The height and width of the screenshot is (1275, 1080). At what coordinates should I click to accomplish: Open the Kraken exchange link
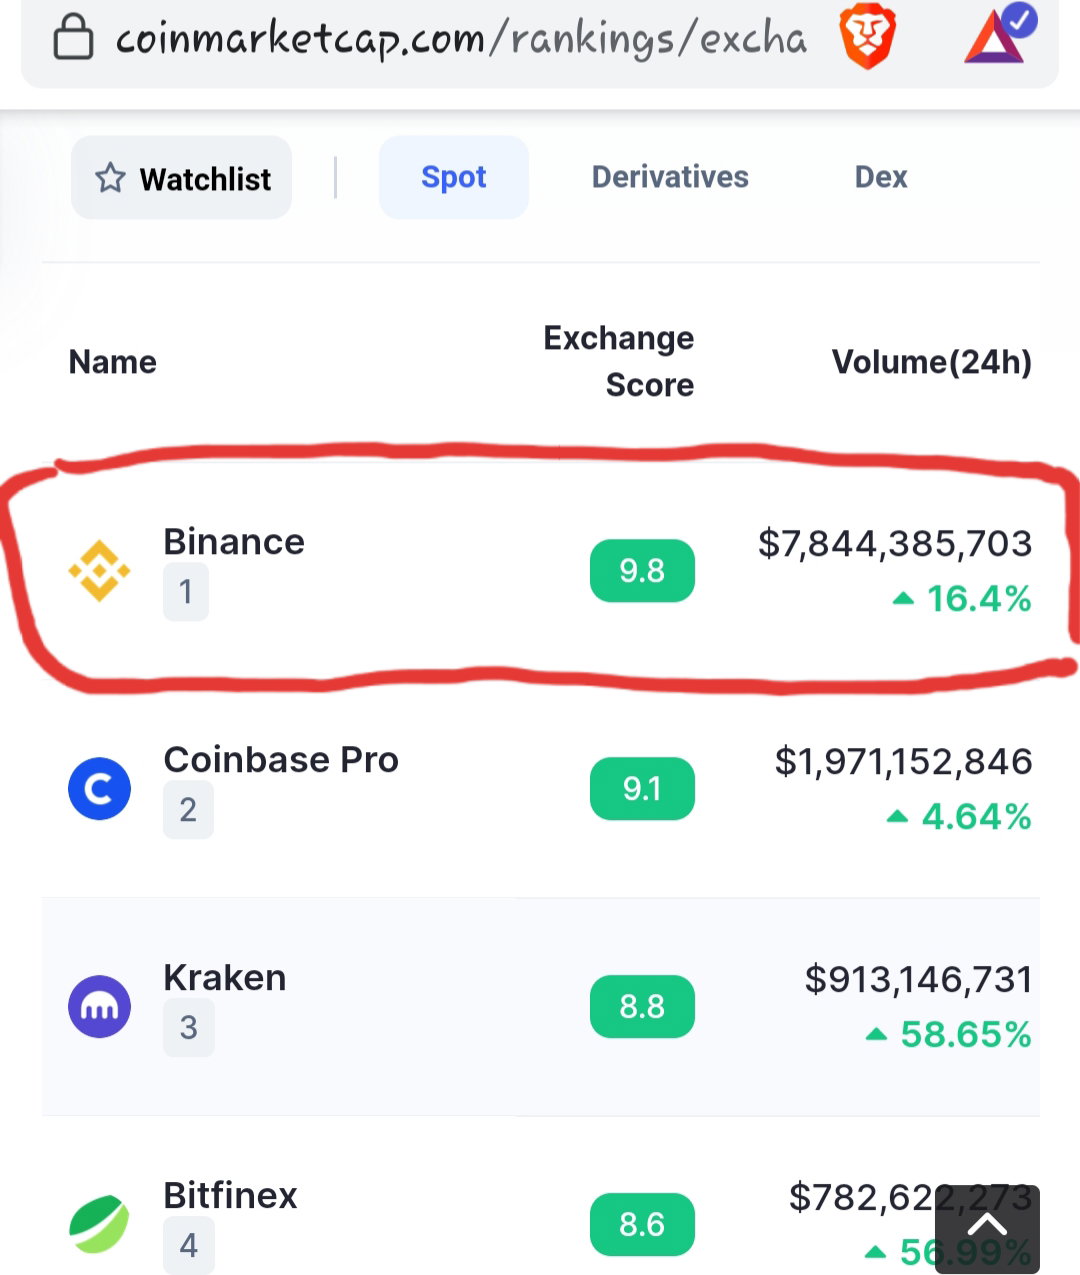tap(225, 977)
